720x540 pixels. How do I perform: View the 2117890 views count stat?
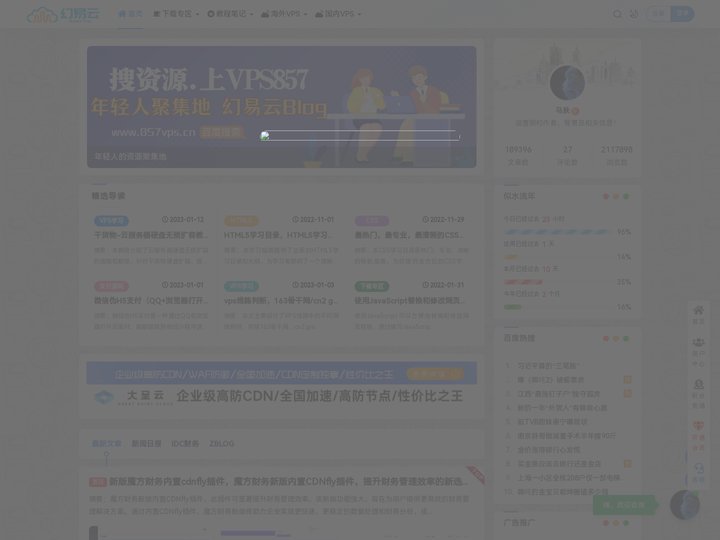tap(617, 155)
